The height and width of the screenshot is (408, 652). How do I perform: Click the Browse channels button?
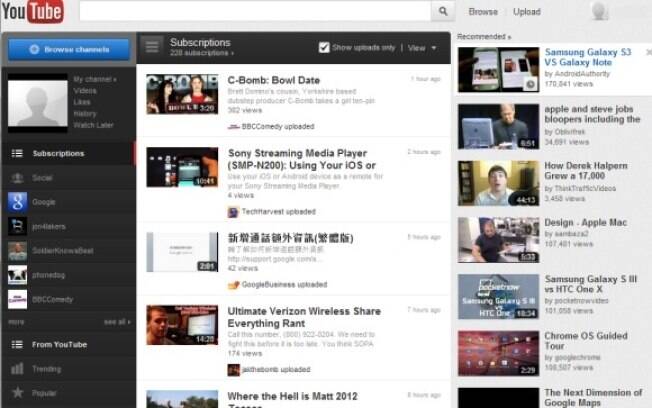(x=69, y=49)
